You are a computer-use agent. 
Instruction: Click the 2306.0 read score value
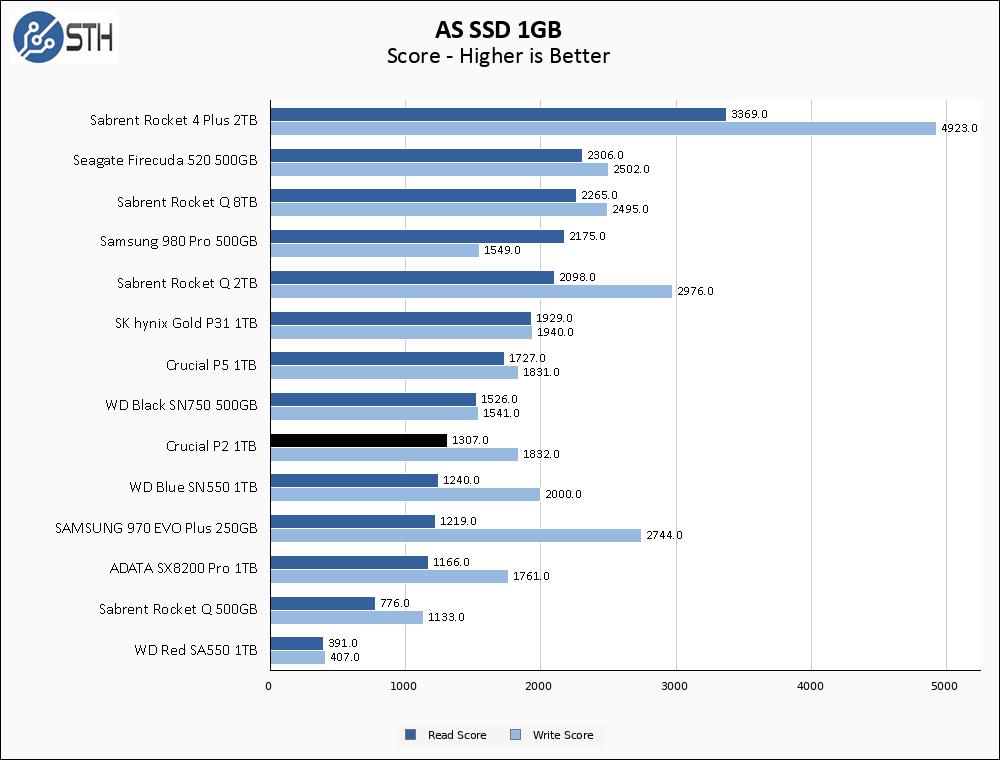pyautogui.click(x=605, y=155)
